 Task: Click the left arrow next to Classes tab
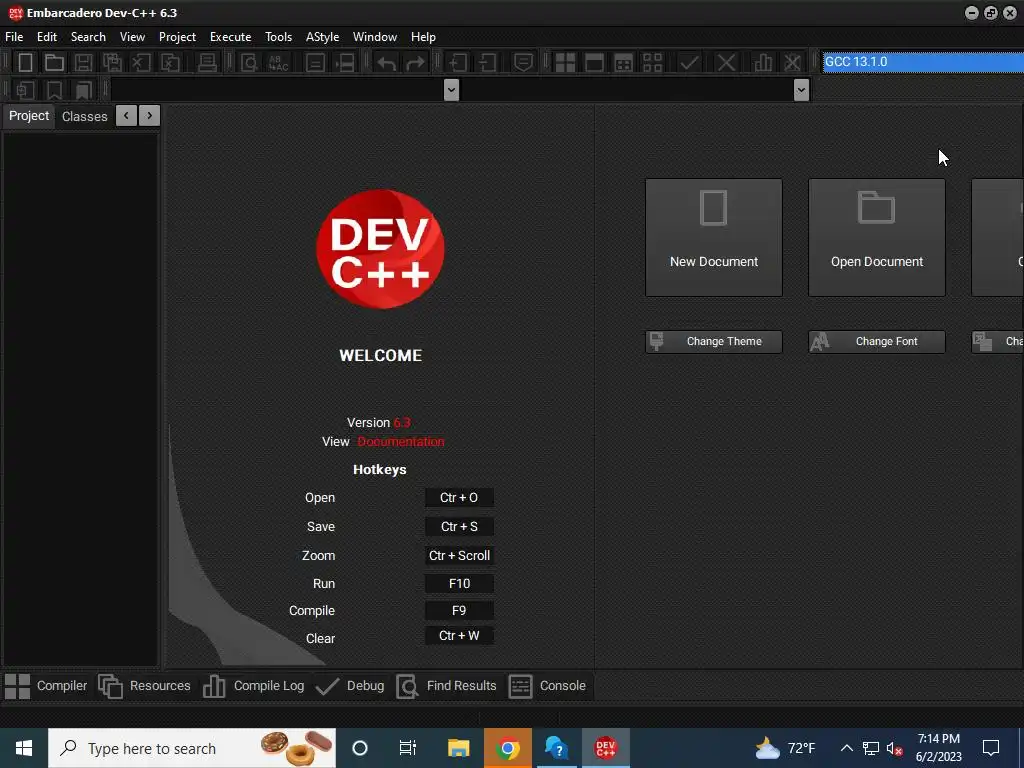126,116
